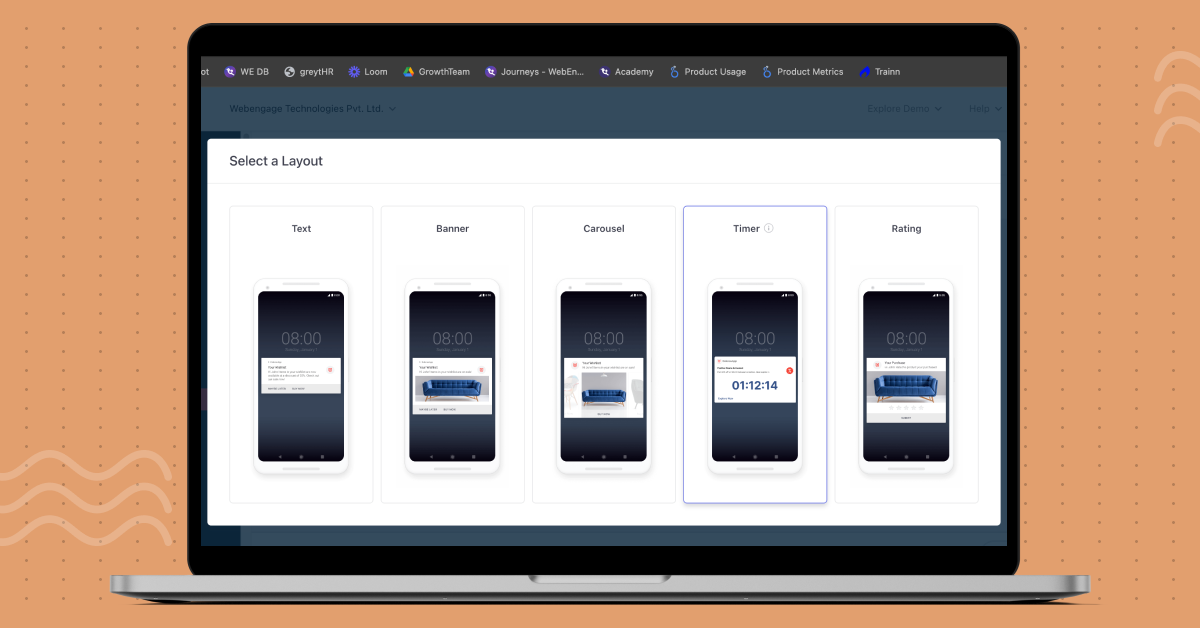1200x628 pixels.
Task: Pick the Carousel layout card
Action: pos(603,354)
